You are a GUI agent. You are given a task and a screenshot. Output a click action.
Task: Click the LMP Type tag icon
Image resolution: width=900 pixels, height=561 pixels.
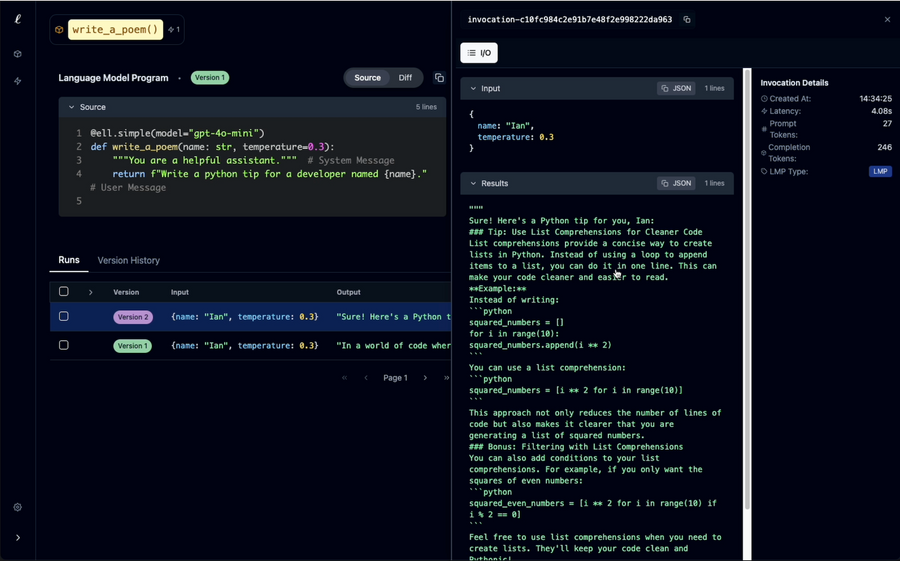[x=764, y=172]
